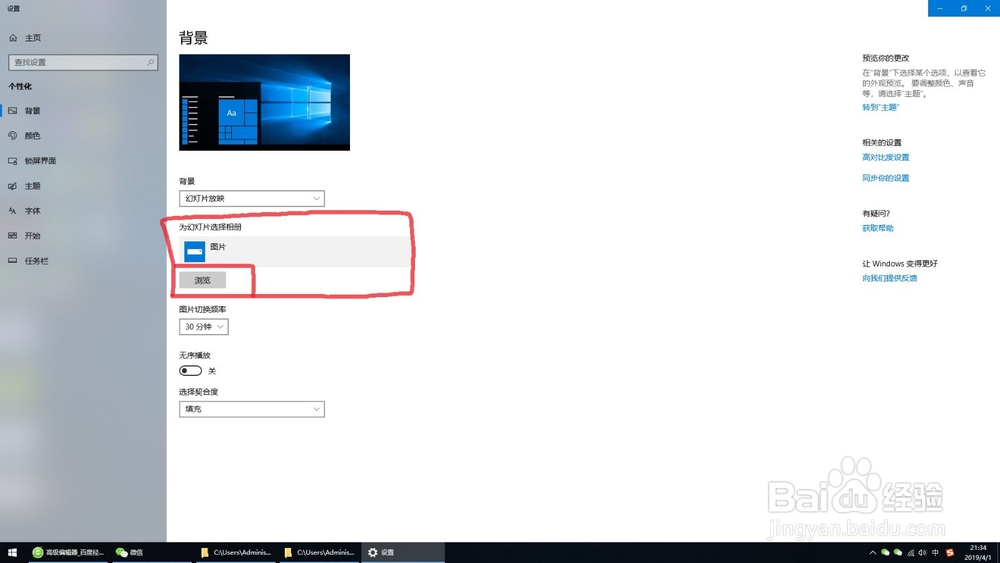The height and width of the screenshot is (563, 1000).
Task: Open the volume speaker tray icon
Action: pyautogui.click(x=922, y=553)
